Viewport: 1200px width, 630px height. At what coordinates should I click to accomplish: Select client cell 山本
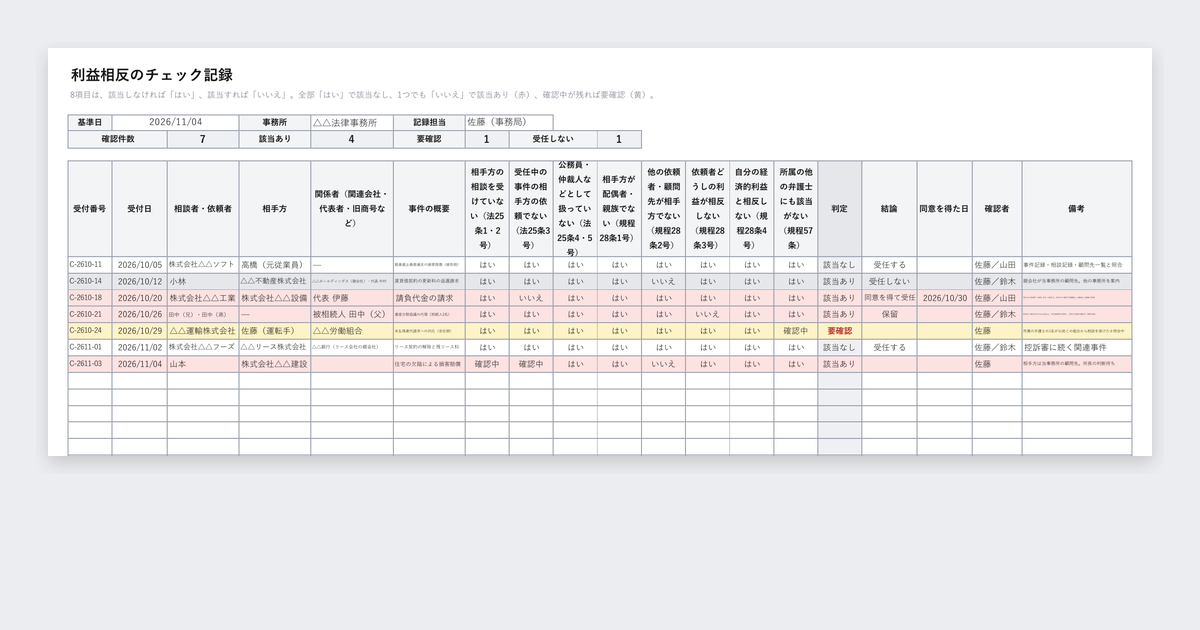point(203,364)
